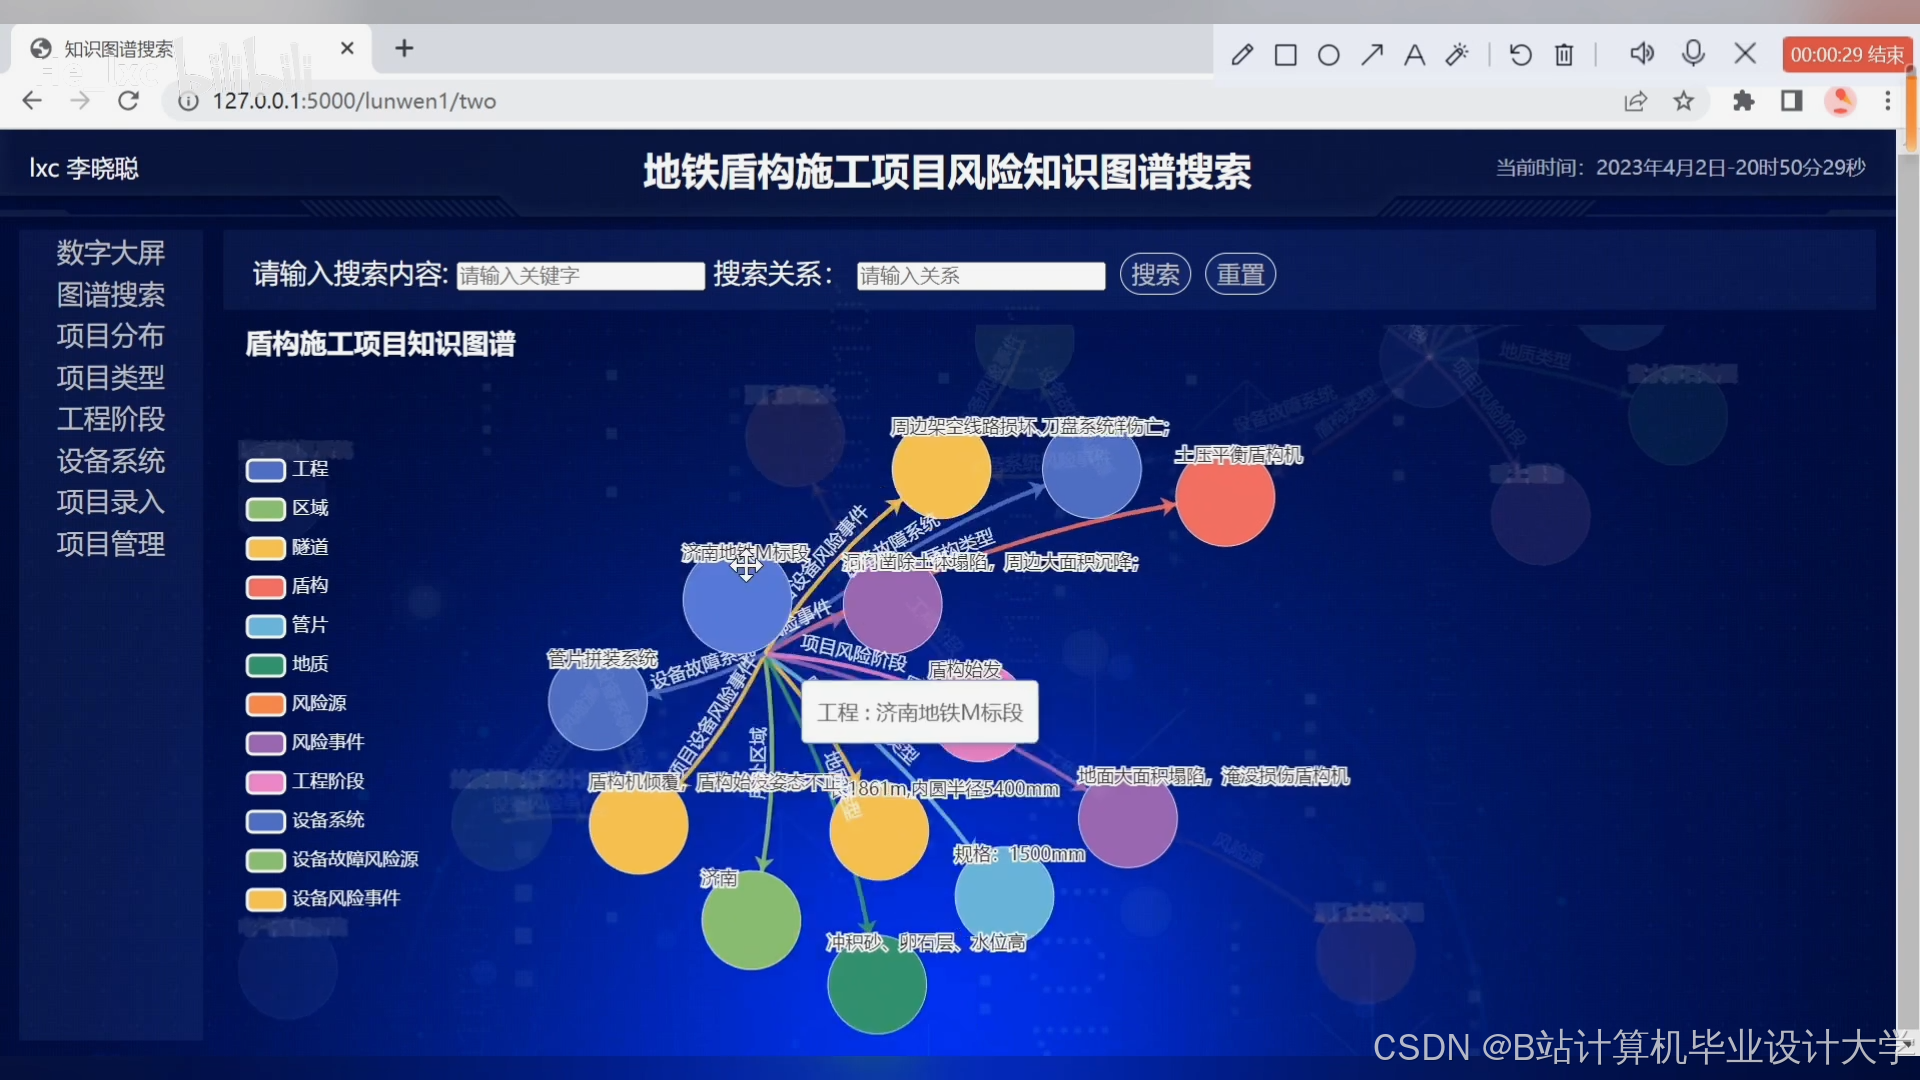
Task: Select the pencil draw tool
Action: pos(1242,54)
